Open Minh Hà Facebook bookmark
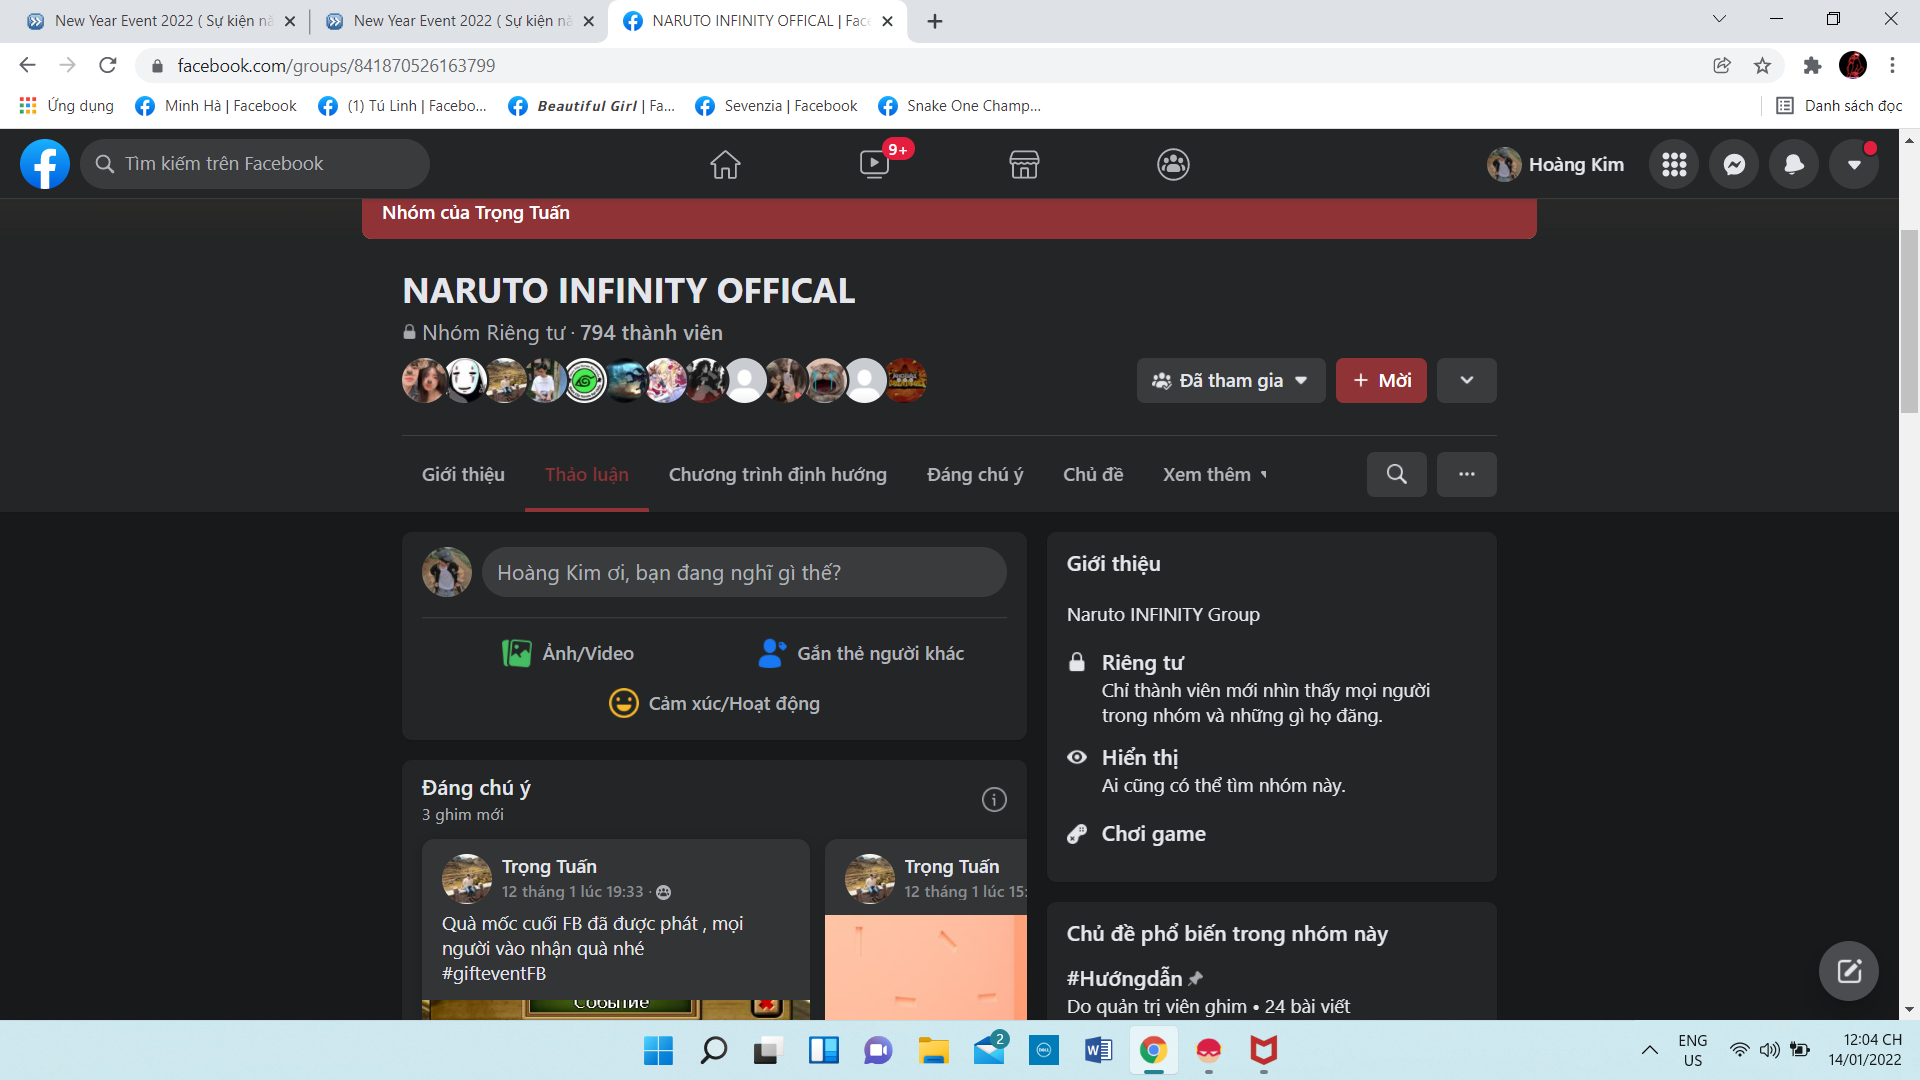Viewport: 1920px width, 1080px height. 217,106
